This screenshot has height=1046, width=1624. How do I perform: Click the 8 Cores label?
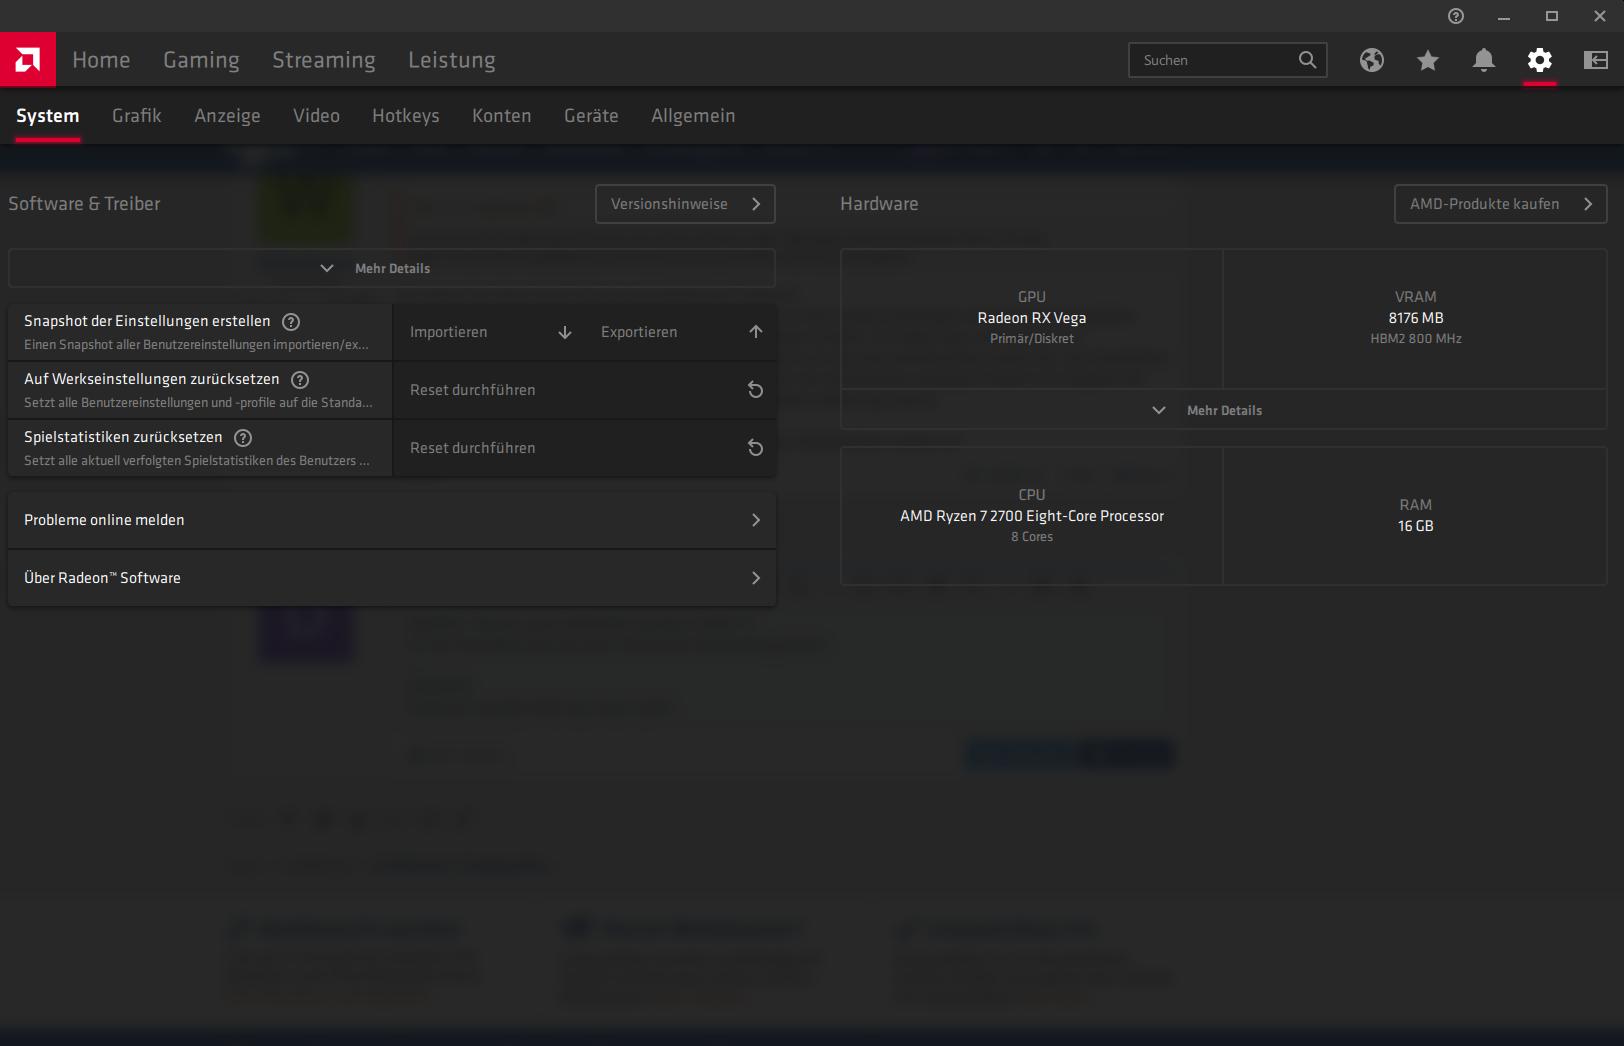[x=1032, y=537]
